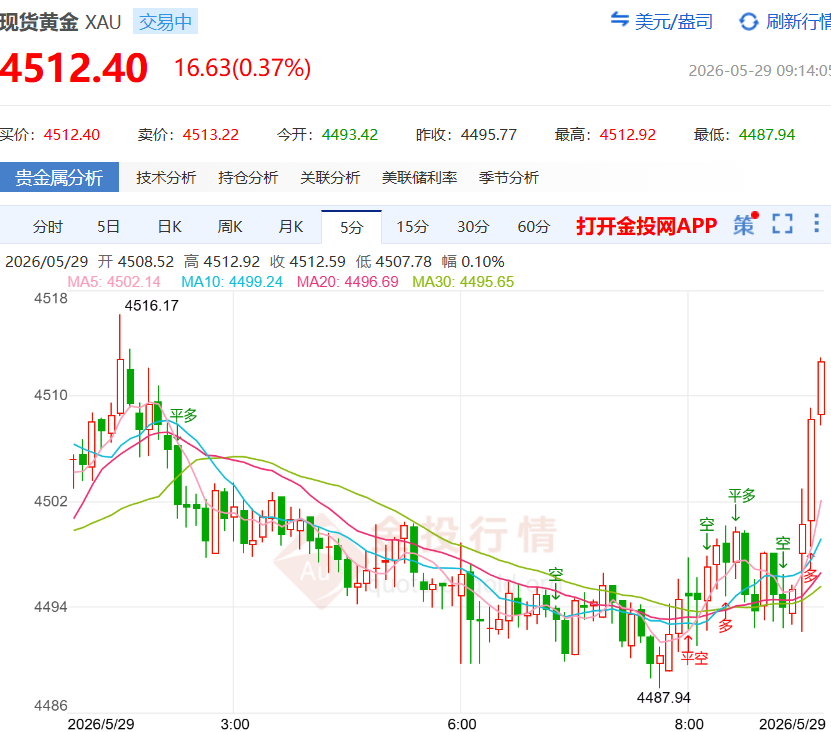831x732 pixels.
Task: Click the 4516.17 high price label
Action: [x=152, y=306]
